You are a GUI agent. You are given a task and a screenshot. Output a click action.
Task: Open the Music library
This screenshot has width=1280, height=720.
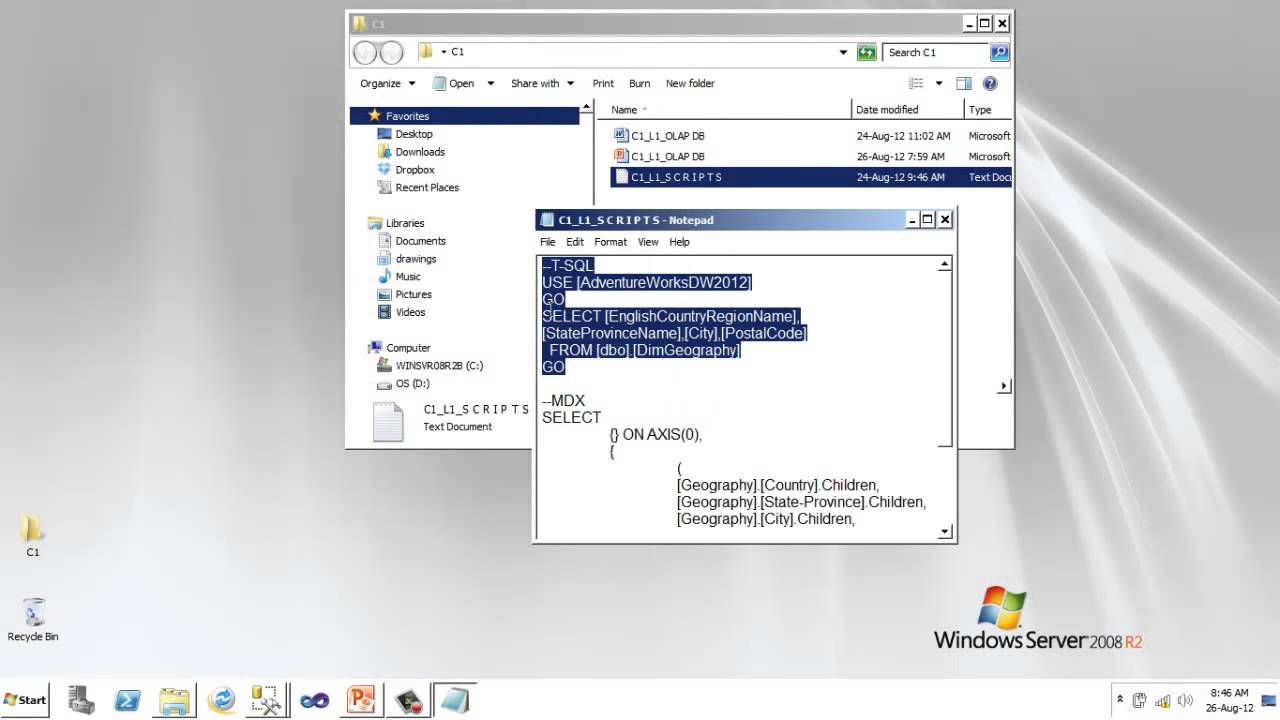coord(408,277)
